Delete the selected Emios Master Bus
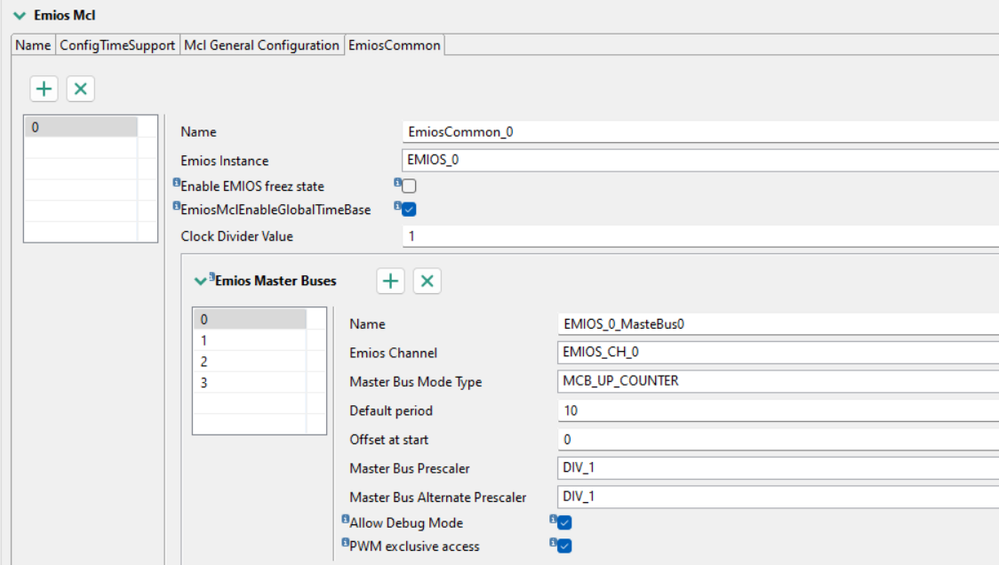 [427, 281]
